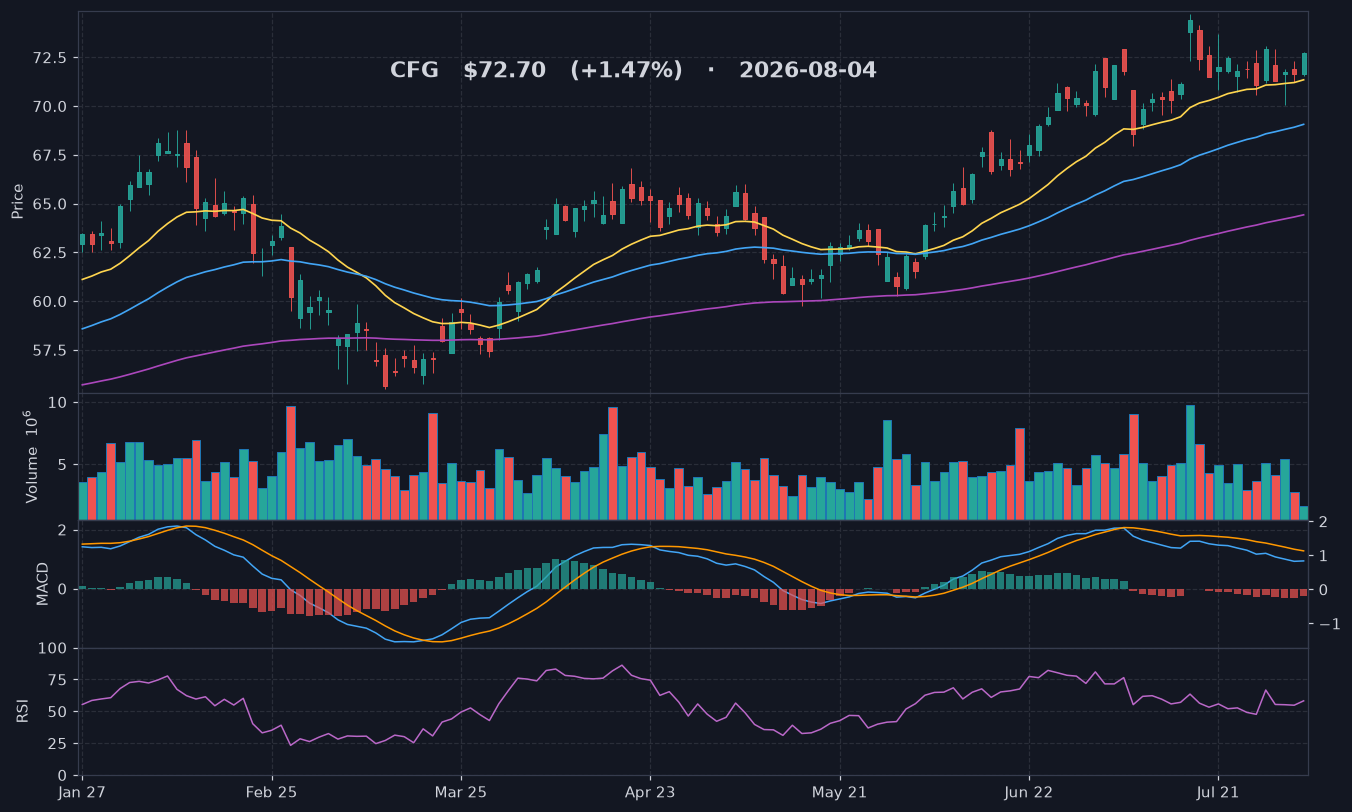Image resolution: width=1352 pixels, height=812 pixels.
Task: Click the Feb 25 date label
Action: pos(272,792)
